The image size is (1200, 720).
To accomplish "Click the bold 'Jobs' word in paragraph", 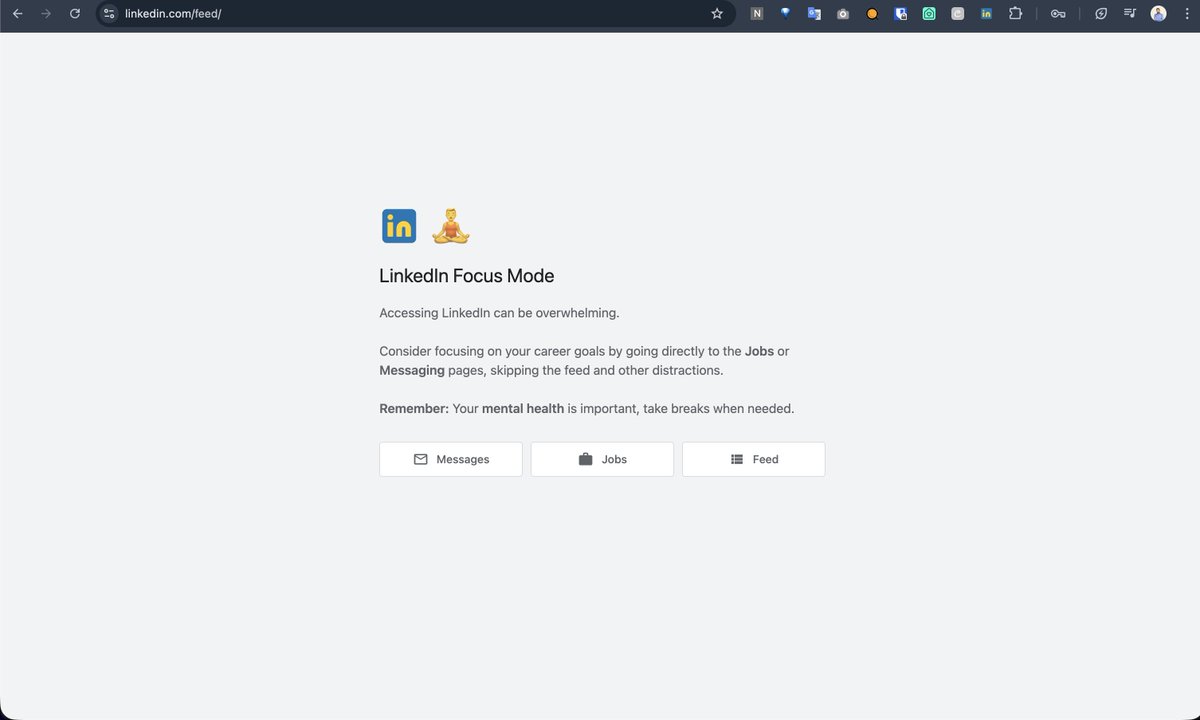I will pos(759,351).
